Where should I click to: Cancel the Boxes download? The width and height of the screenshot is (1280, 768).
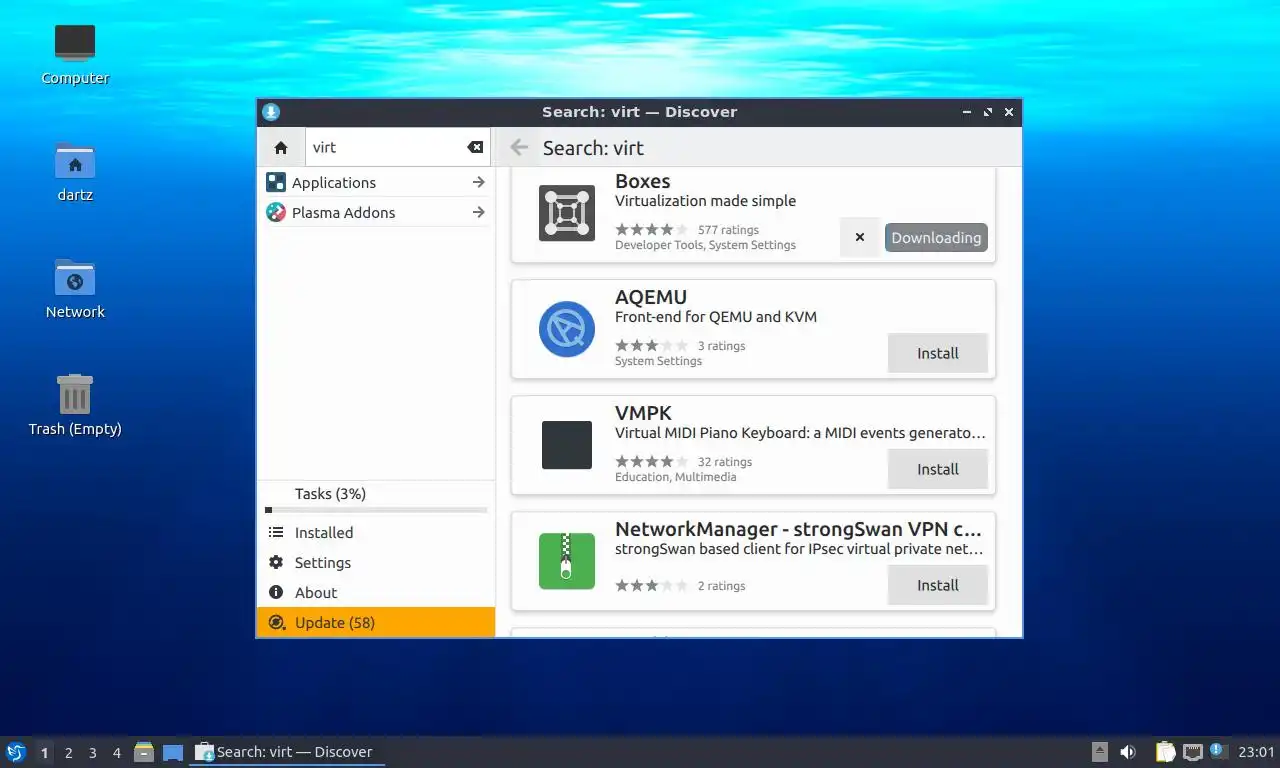coord(860,238)
